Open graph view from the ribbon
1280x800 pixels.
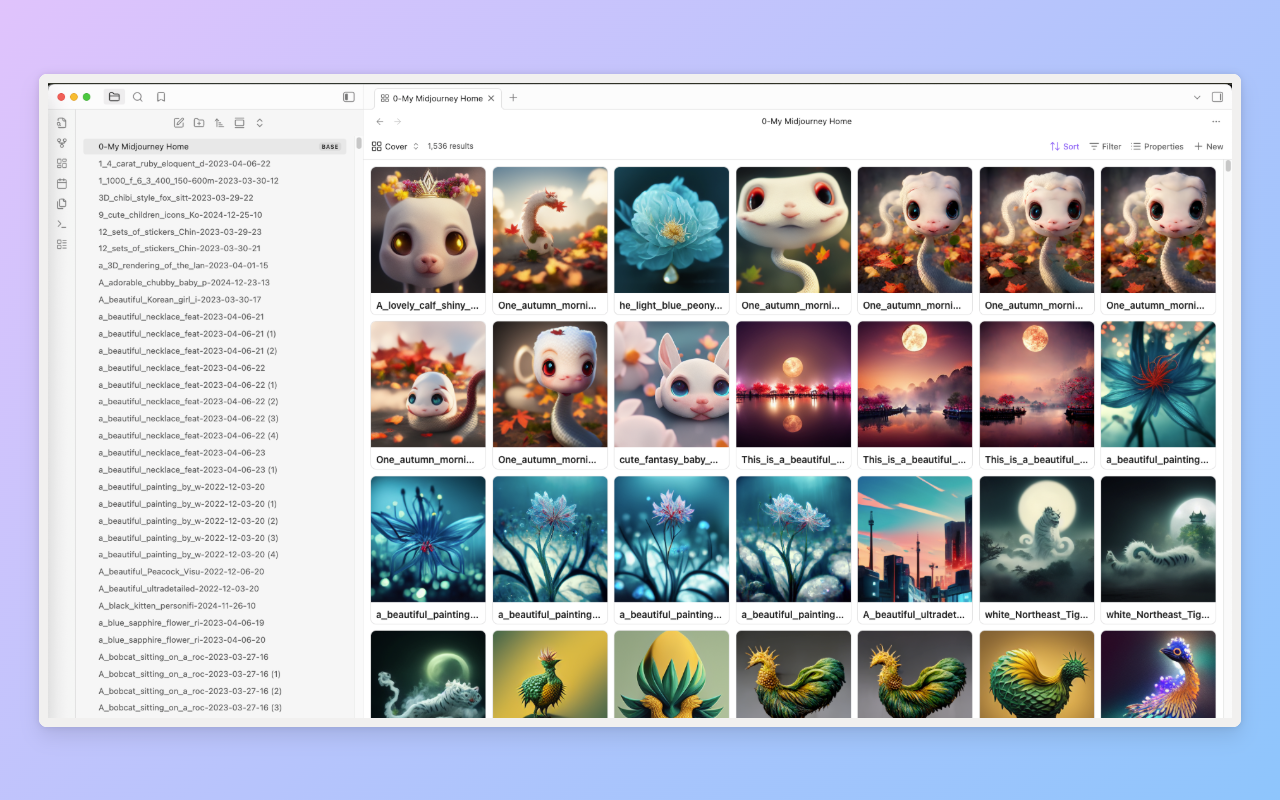[x=62, y=143]
